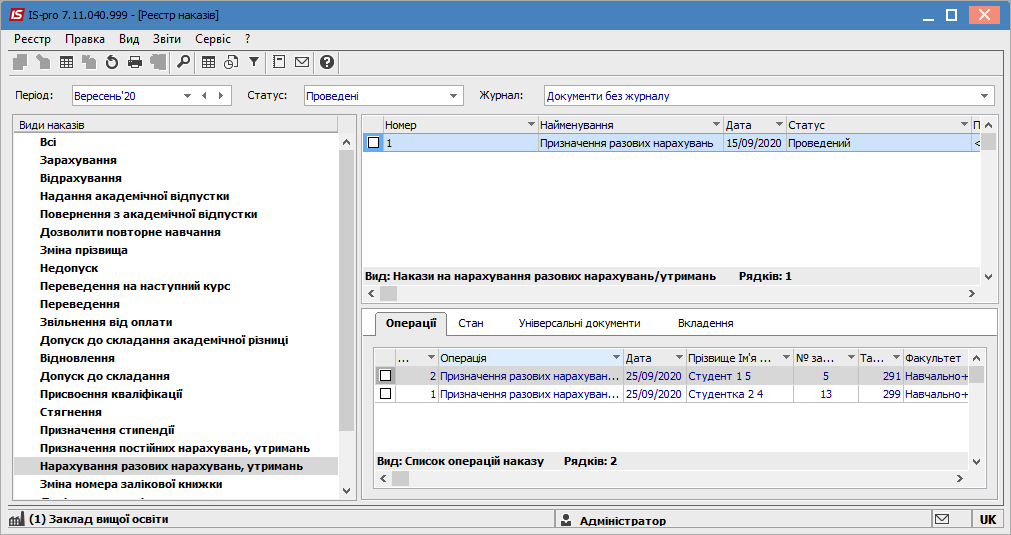Open Операція column filter dropdown
Image resolution: width=1011 pixels, height=535 pixels.
click(x=616, y=357)
